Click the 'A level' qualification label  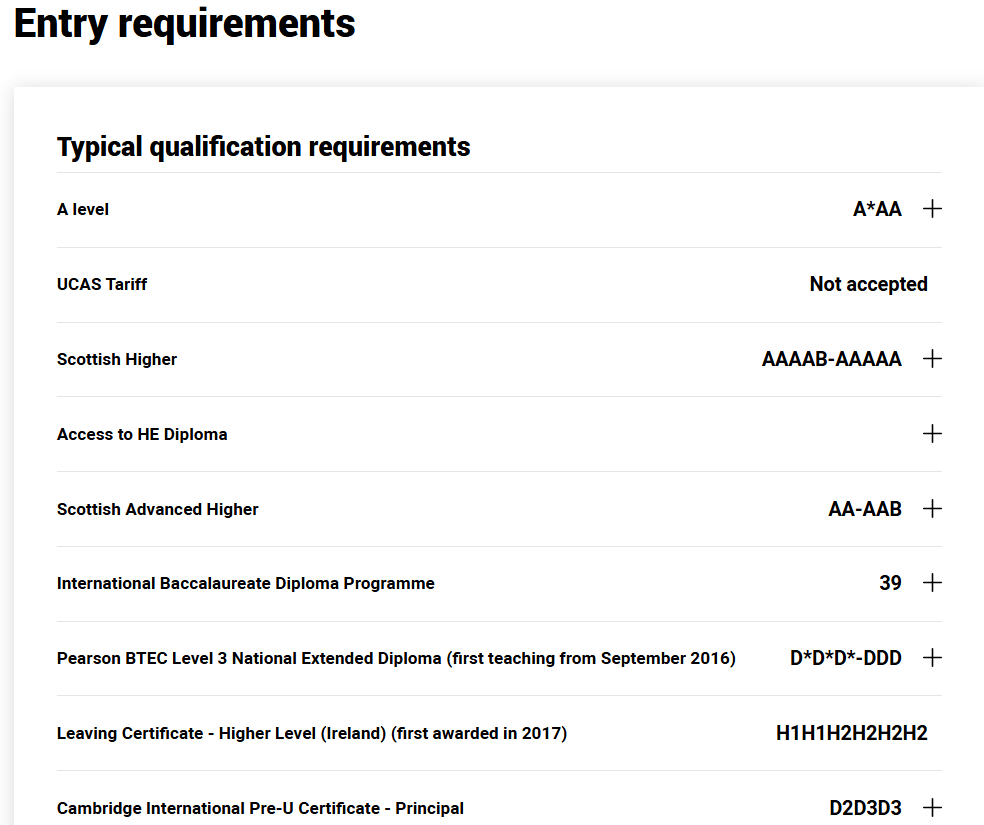click(83, 210)
